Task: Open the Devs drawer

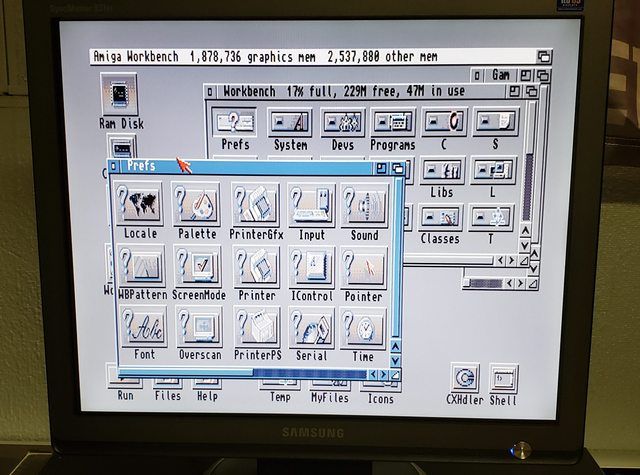Action: (x=342, y=123)
